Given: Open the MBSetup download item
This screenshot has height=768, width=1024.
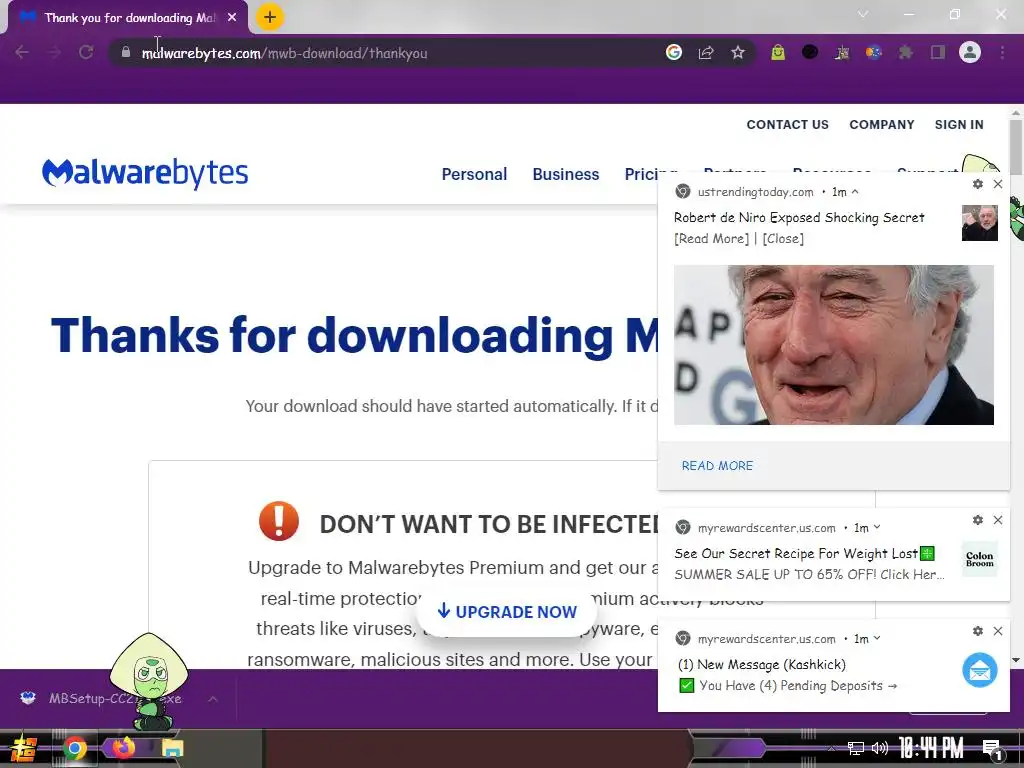Looking at the screenshot, I should point(101,699).
